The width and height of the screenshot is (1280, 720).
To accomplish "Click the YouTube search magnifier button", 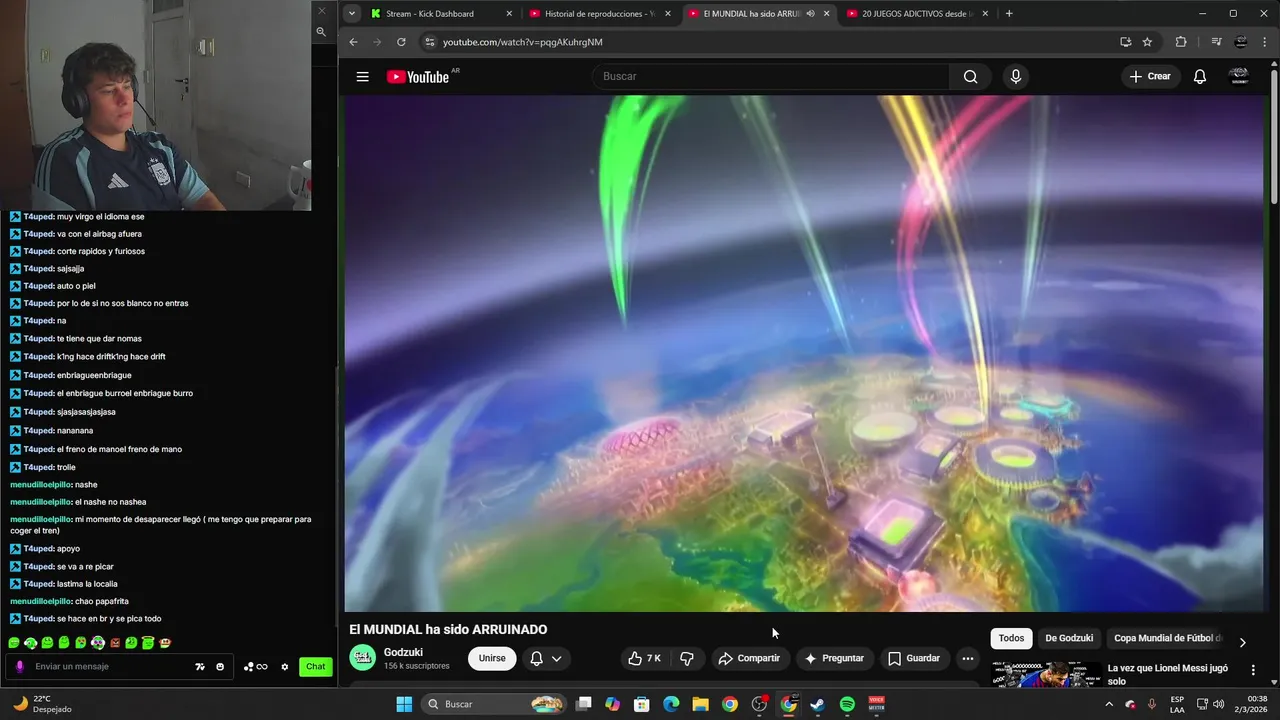I will [x=970, y=77].
